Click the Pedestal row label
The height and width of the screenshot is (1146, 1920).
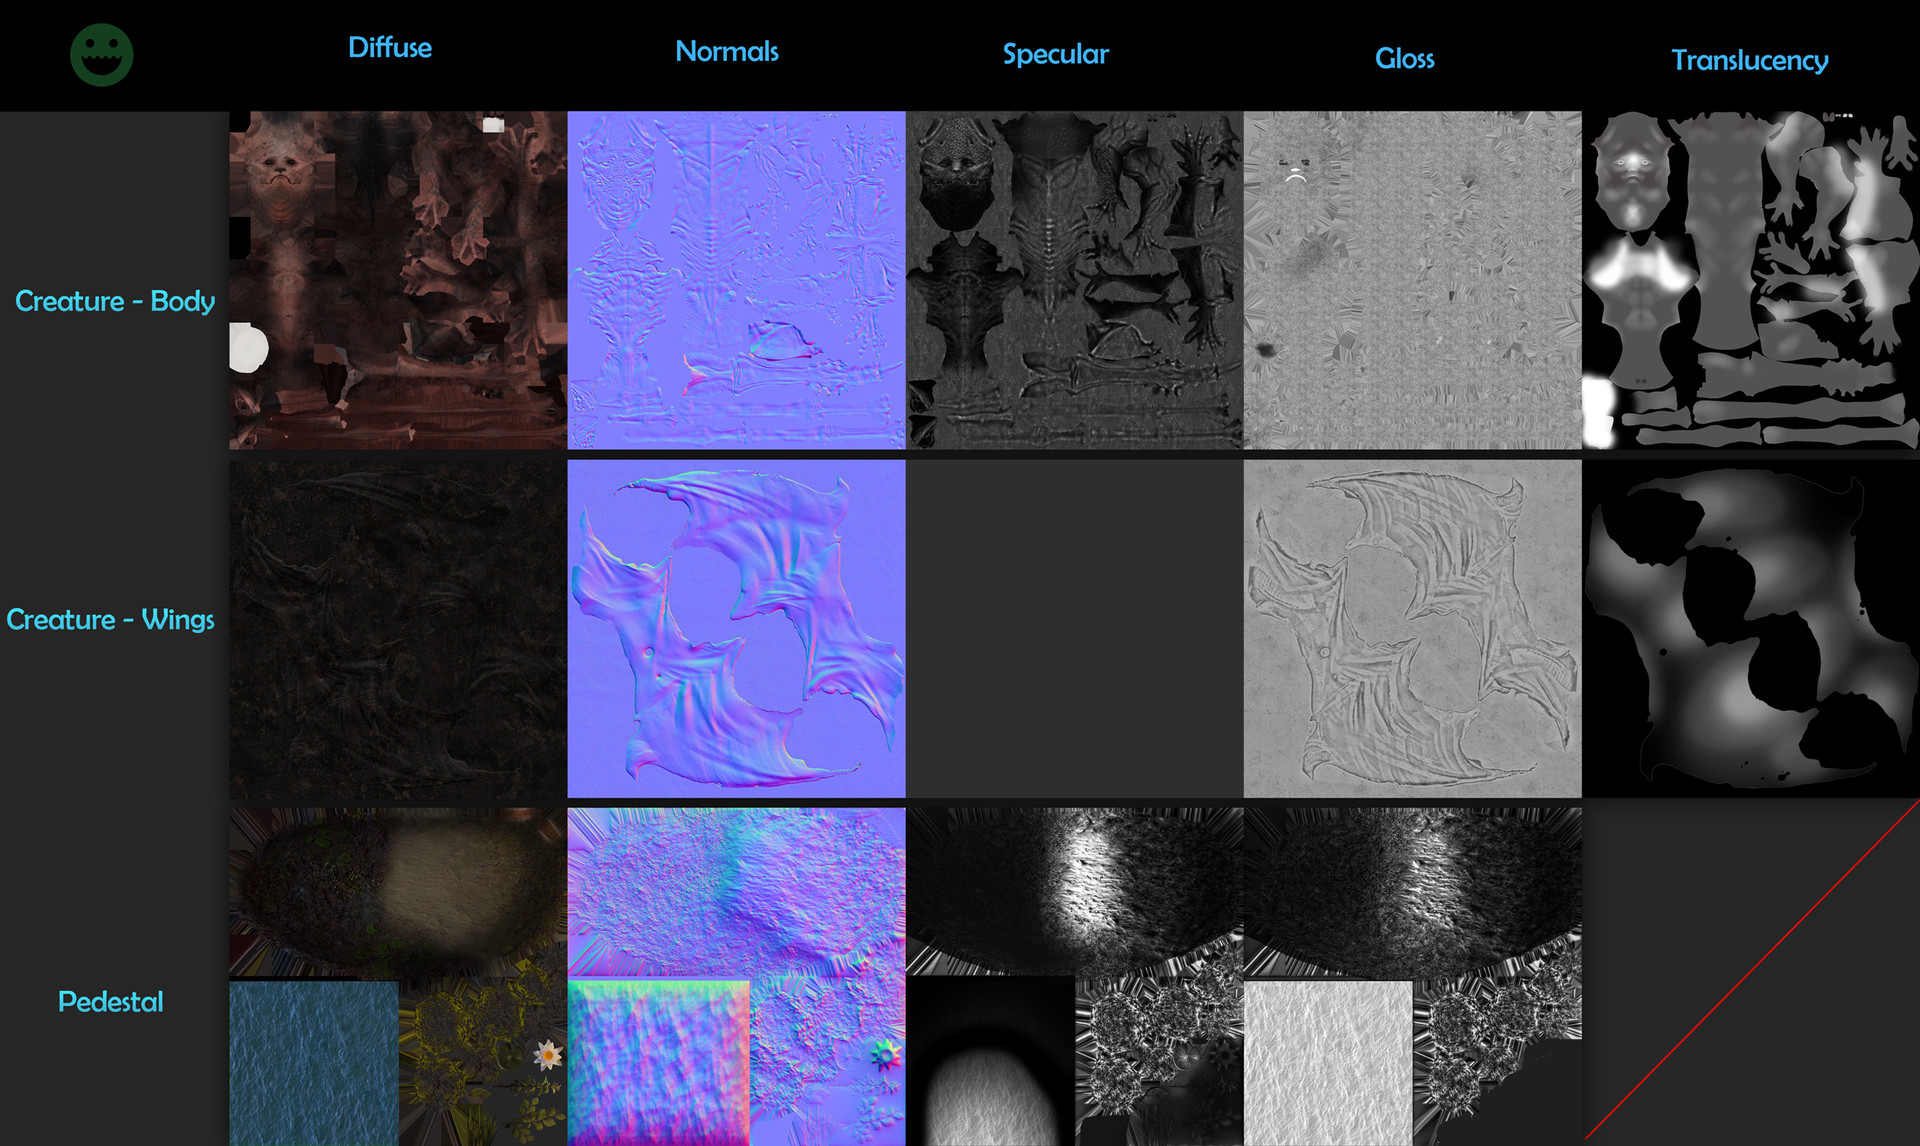[110, 1002]
